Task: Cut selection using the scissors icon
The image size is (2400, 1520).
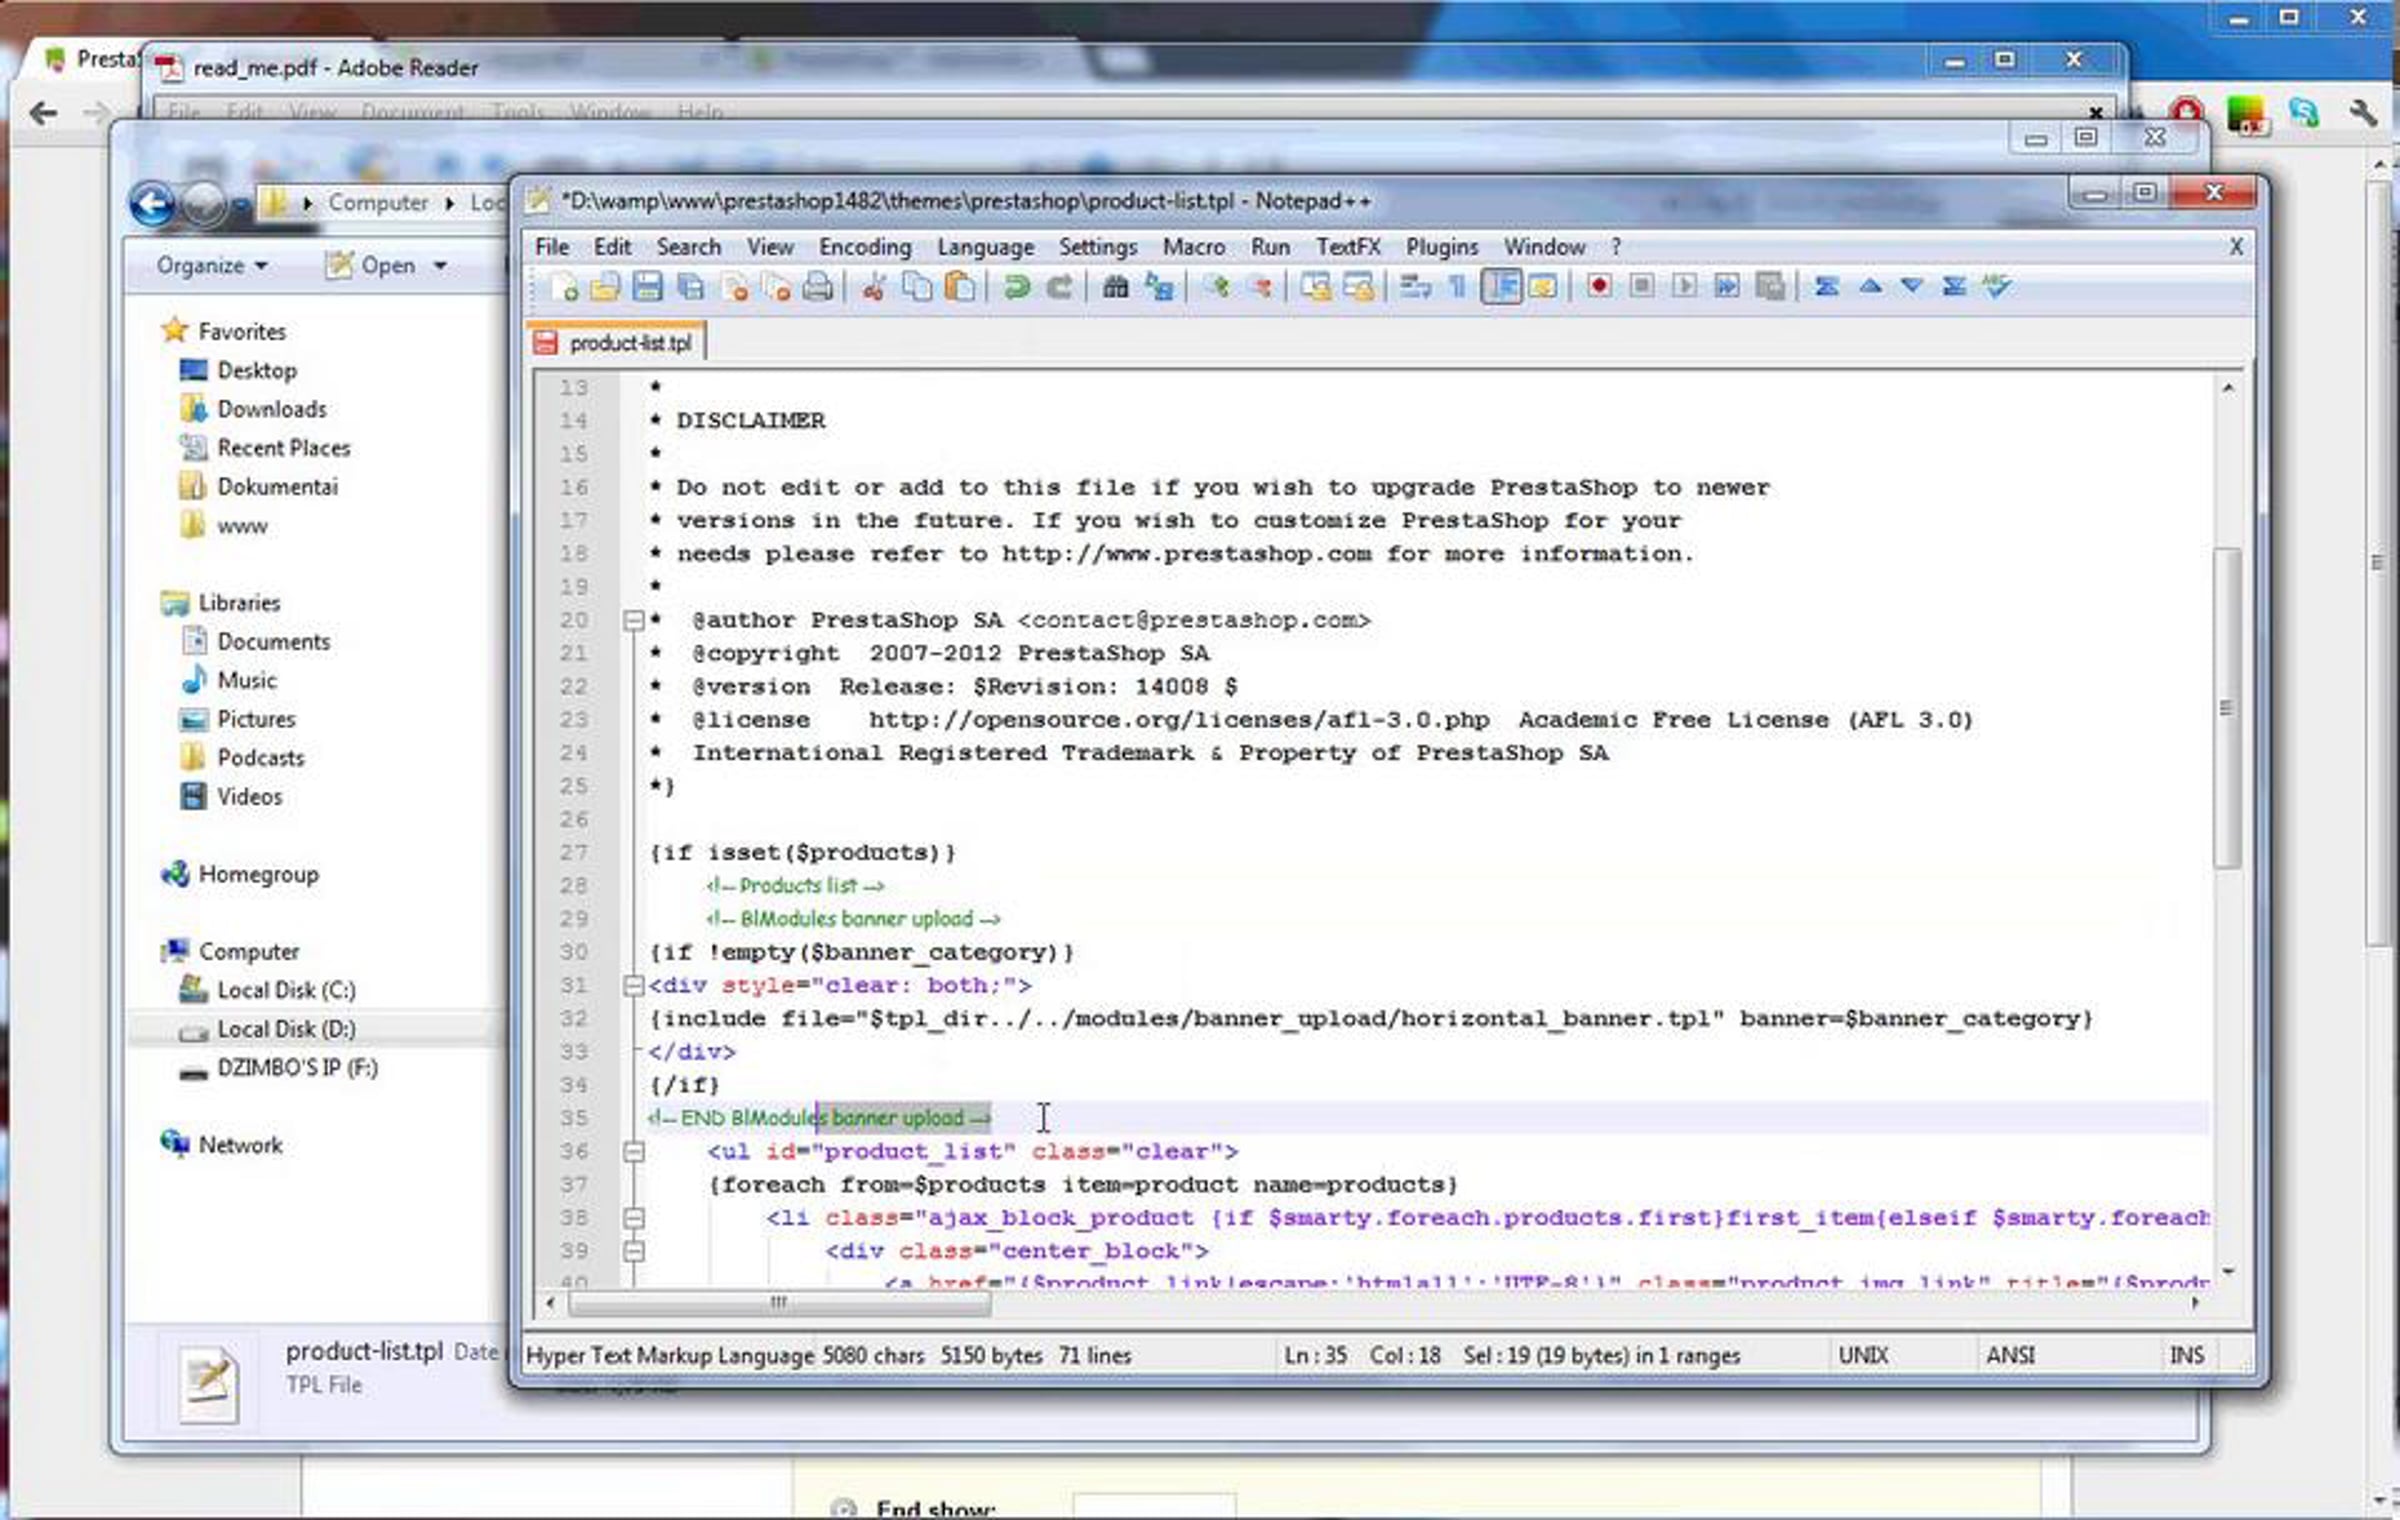Action: pyautogui.click(x=874, y=288)
